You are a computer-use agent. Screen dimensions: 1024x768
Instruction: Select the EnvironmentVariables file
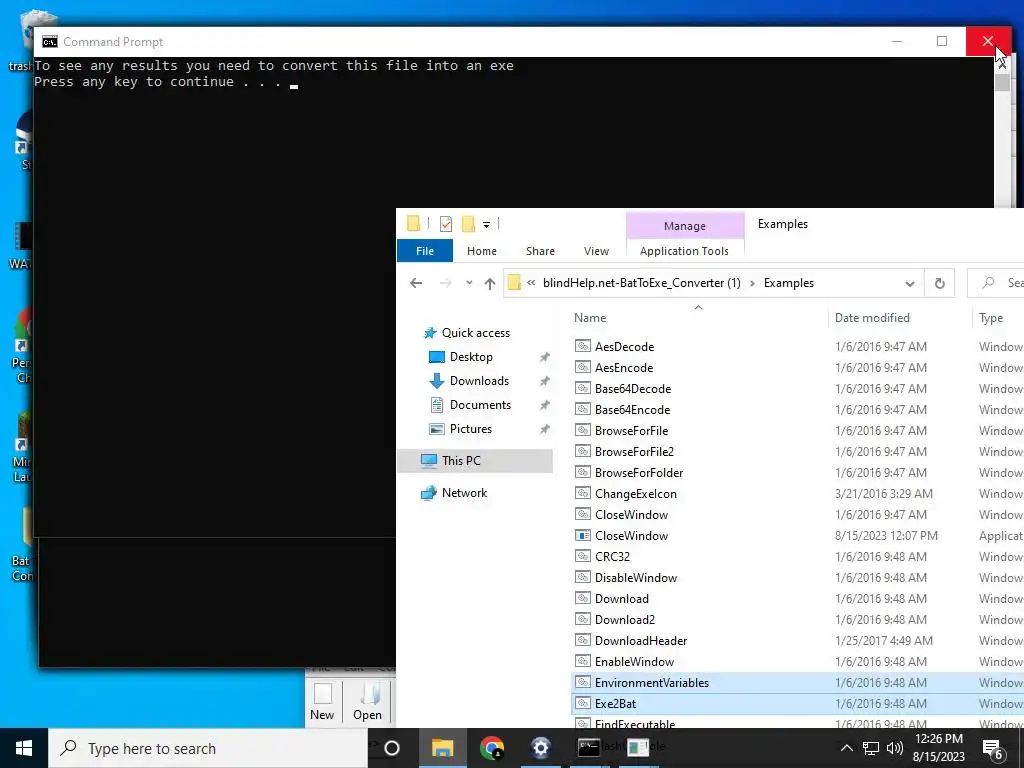(651, 682)
